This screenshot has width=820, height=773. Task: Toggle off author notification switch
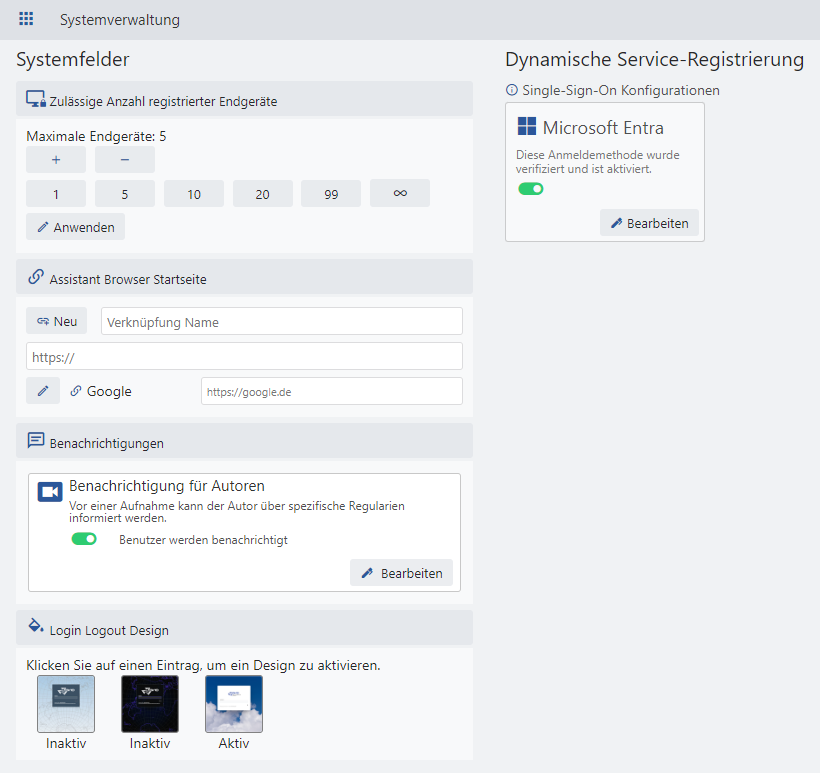pos(84,539)
